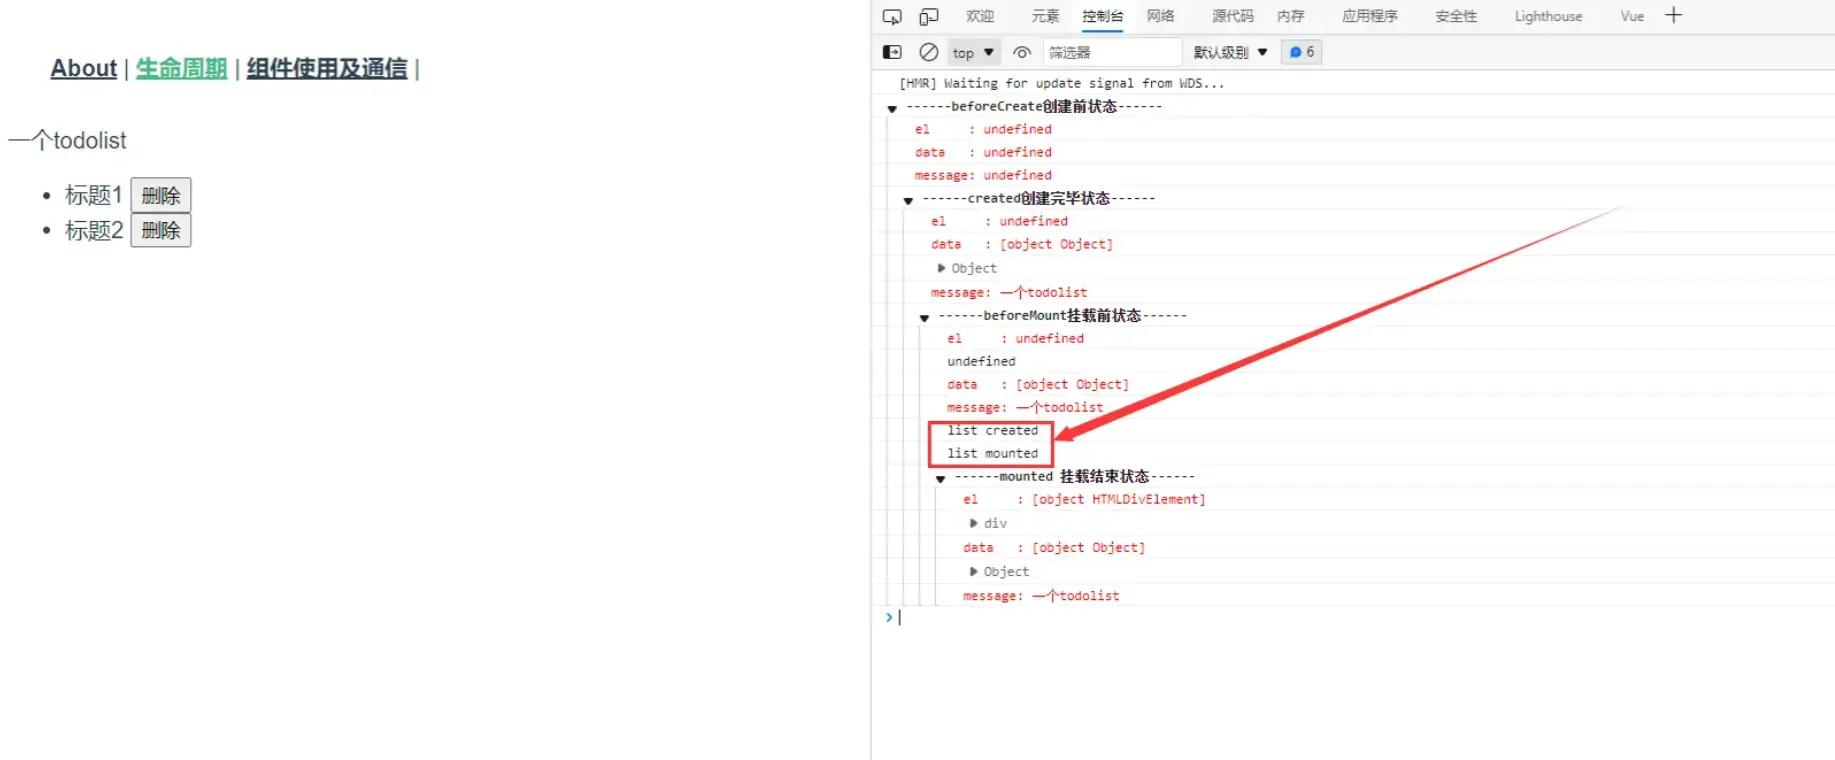Viewport: 1835px width, 760px height.
Task: Switch to the 元素 tab
Action: [1045, 16]
